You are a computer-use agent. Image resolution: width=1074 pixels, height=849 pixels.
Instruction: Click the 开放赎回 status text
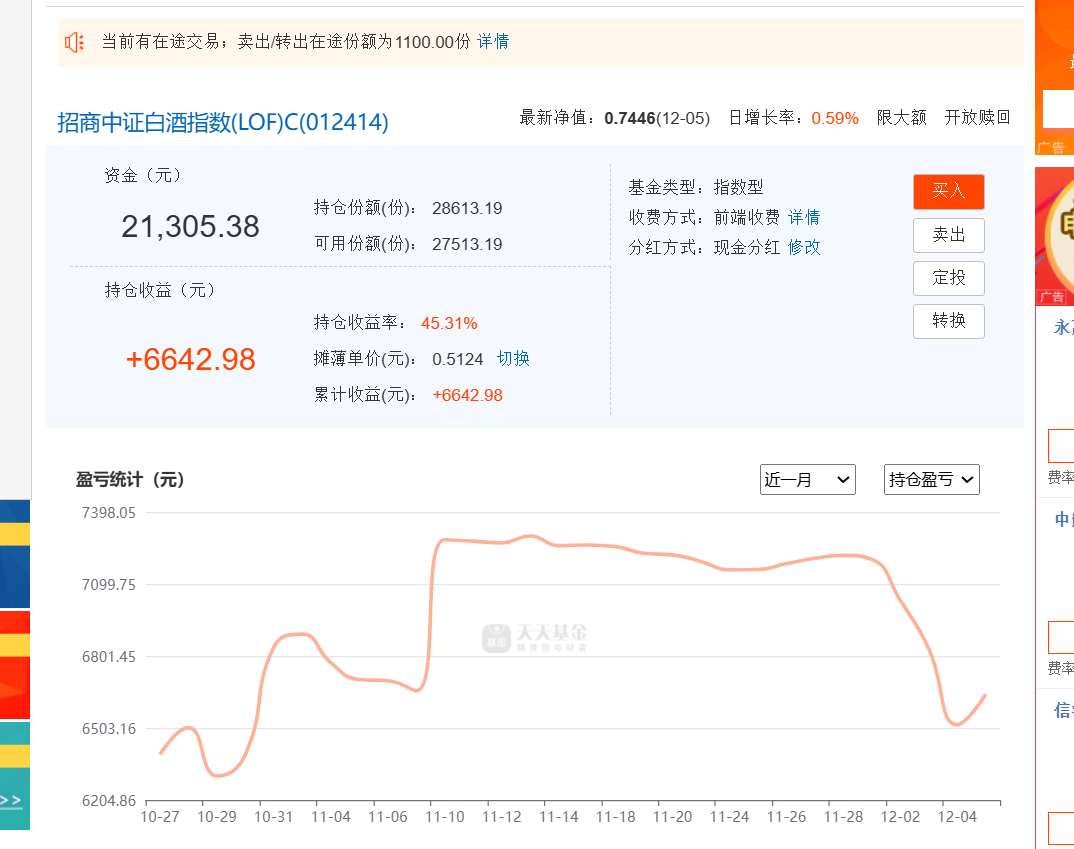(977, 118)
